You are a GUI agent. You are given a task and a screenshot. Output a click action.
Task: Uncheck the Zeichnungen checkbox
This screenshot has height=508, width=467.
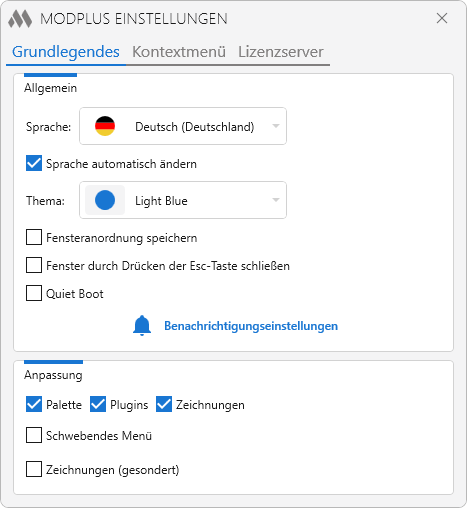click(164, 404)
